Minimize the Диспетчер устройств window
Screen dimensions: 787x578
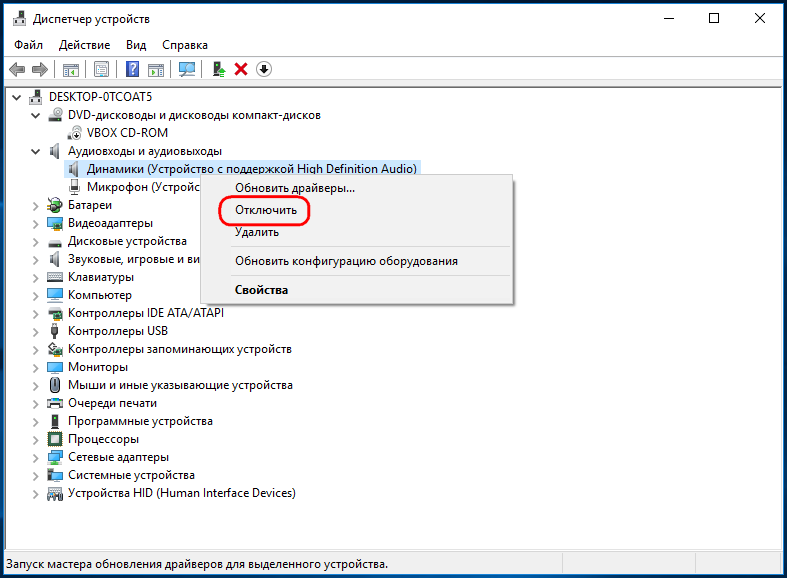pos(669,19)
